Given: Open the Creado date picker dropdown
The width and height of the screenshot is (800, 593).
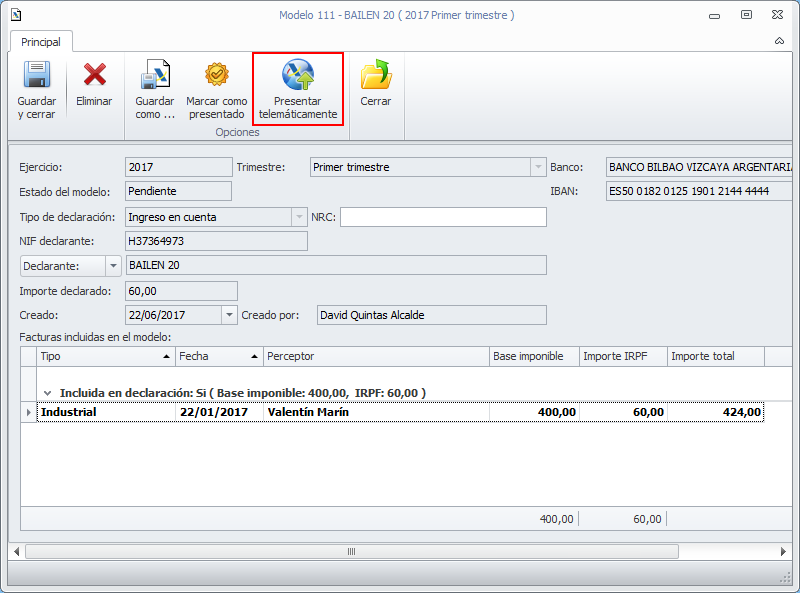Looking at the screenshot, I should pos(229,315).
